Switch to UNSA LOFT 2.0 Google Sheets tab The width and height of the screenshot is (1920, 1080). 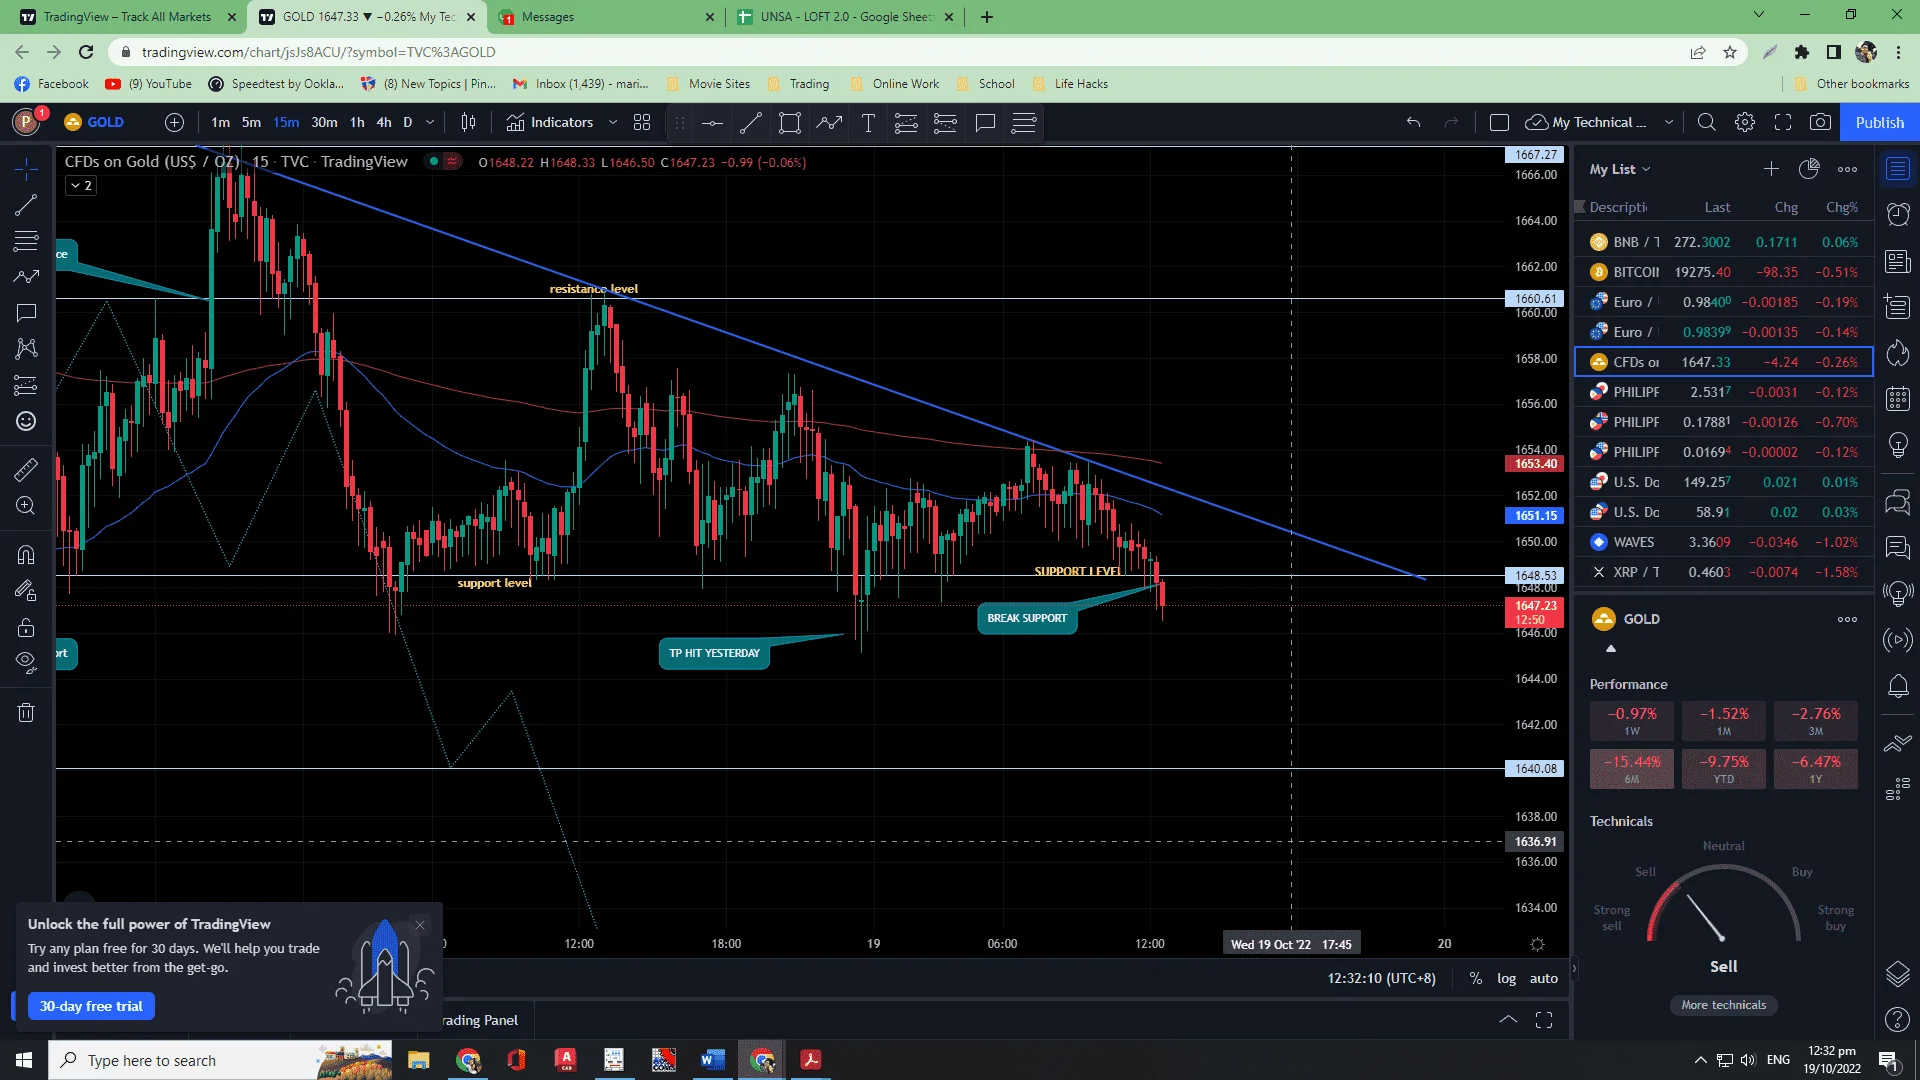845,17
